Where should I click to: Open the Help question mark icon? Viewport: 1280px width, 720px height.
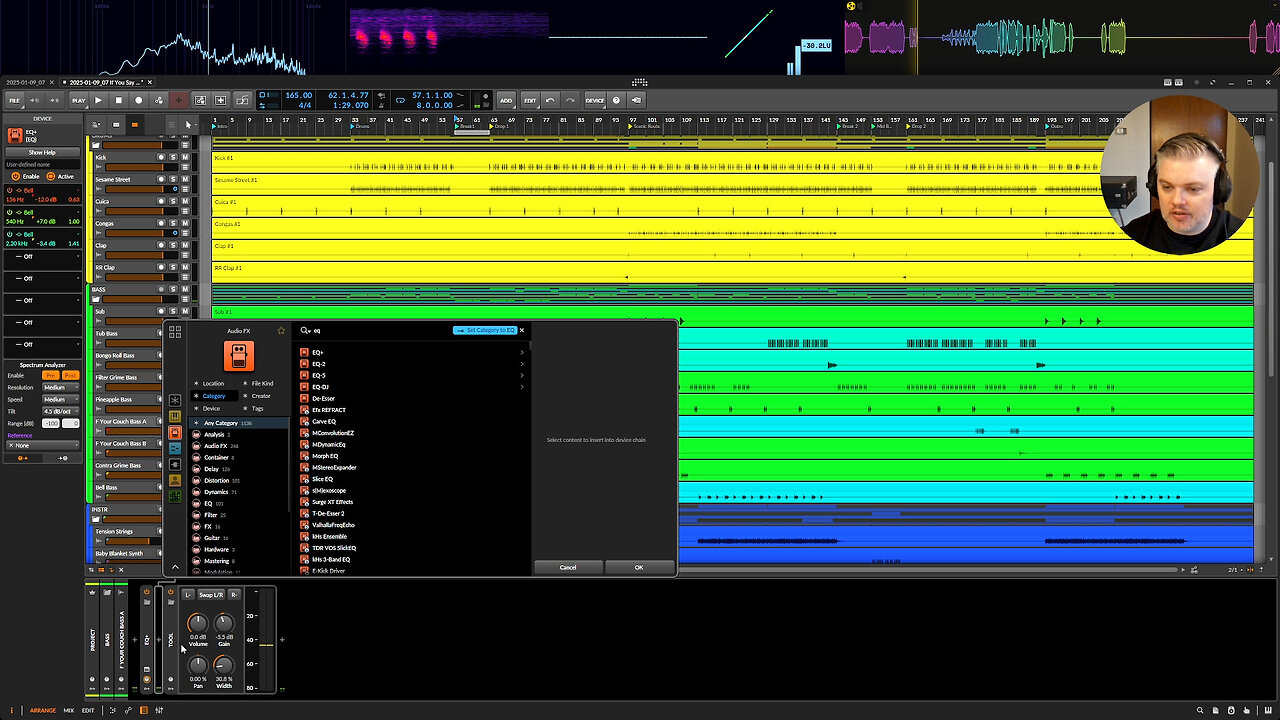tap(616, 100)
